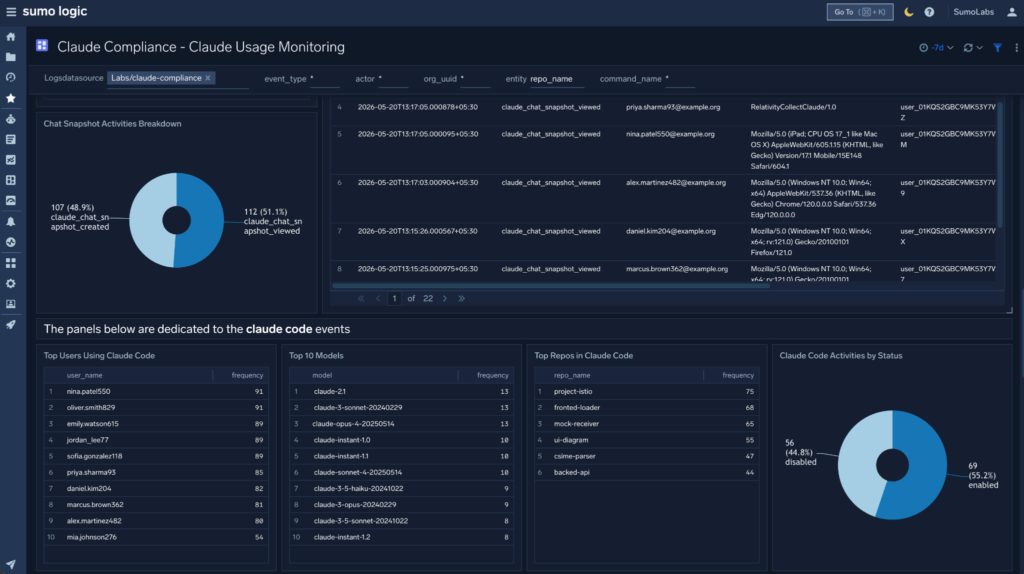
Task: Click the SumoLabs account name
Action: (973, 12)
